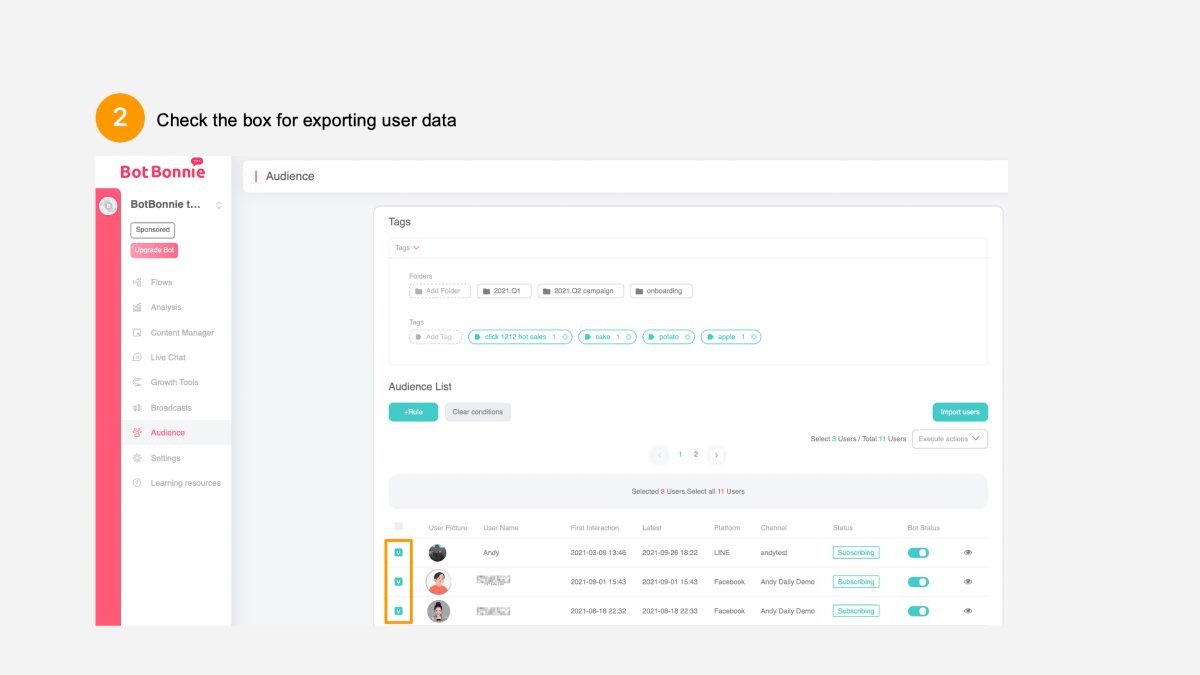The image size is (1200, 675).
Task: Click the user picture in the 2021-09-01 row
Action: pos(438,582)
